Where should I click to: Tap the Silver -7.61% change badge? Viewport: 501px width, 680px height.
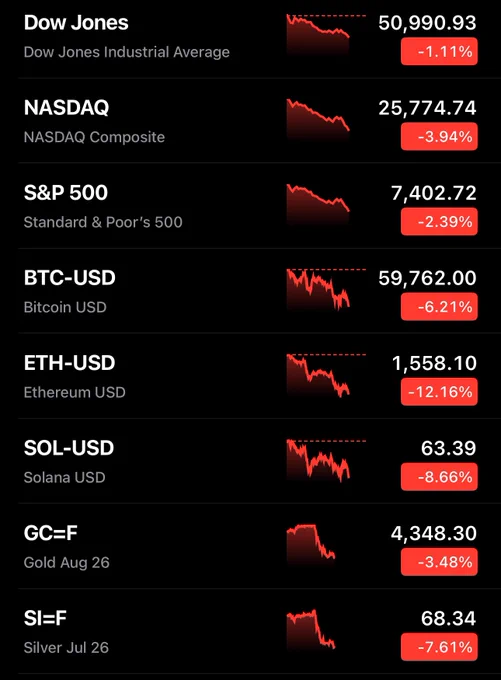(439, 647)
